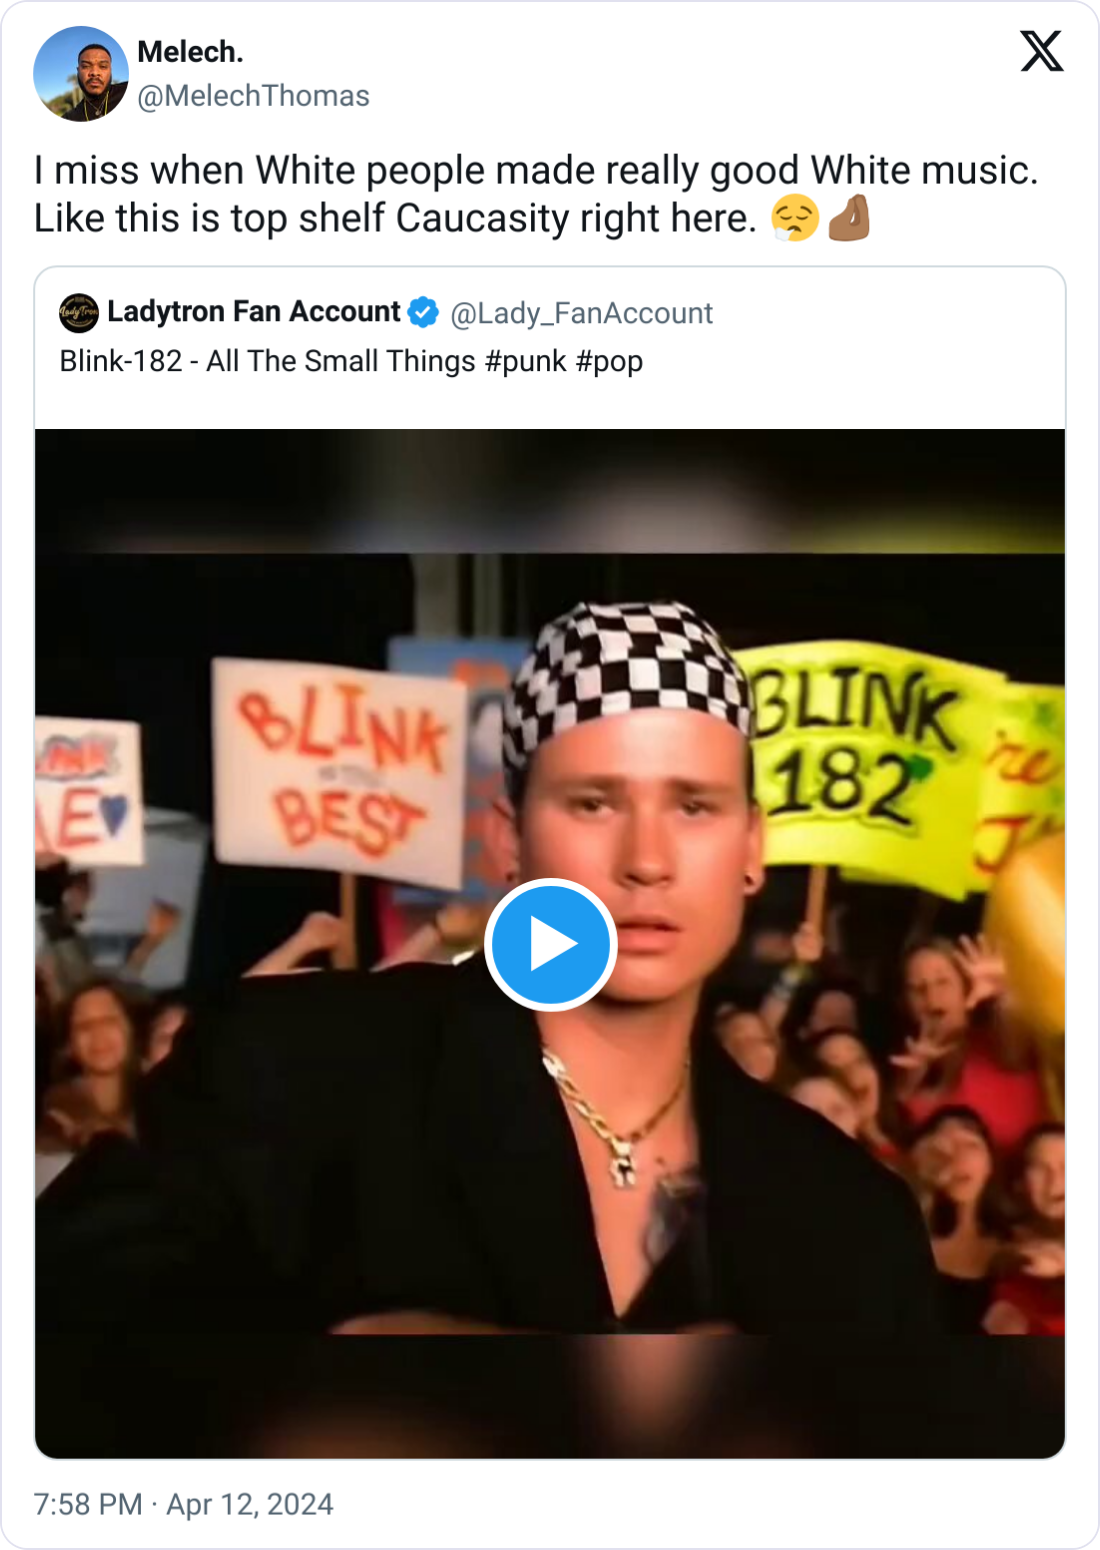Image resolution: width=1100 pixels, height=1550 pixels.
Task: Click the pinched fingers emoji
Action: point(849,218)
